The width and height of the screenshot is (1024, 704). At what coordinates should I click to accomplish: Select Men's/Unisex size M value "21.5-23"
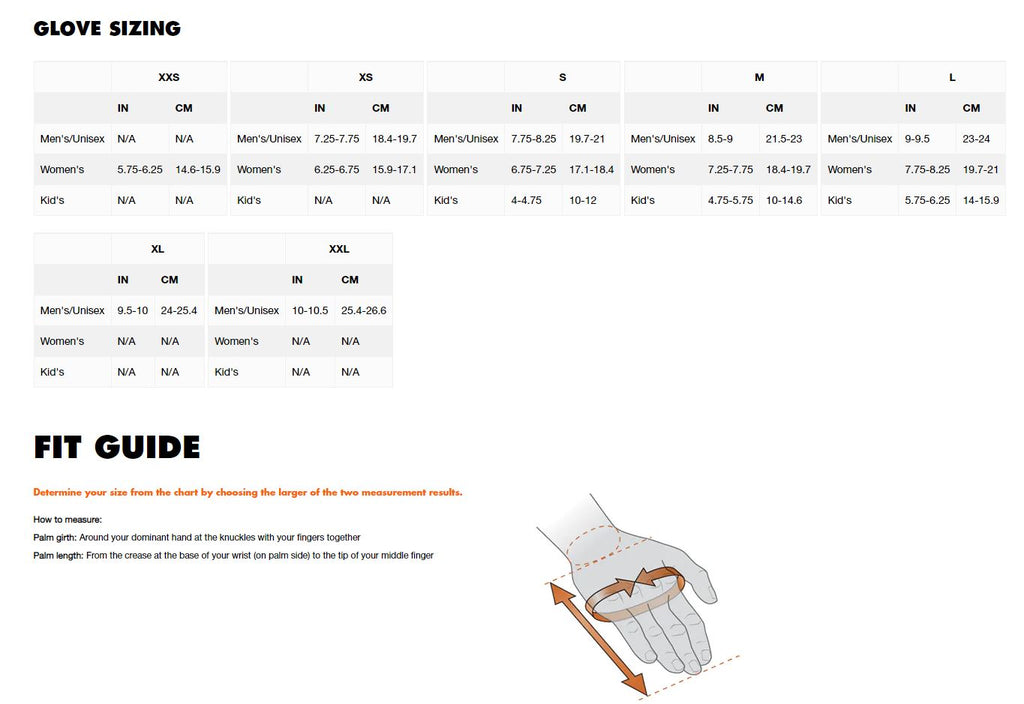784,139
